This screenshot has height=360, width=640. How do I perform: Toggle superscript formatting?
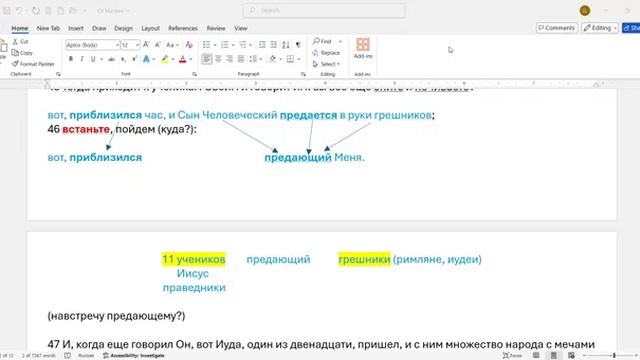pyautogui.click(x=134, y=59)
